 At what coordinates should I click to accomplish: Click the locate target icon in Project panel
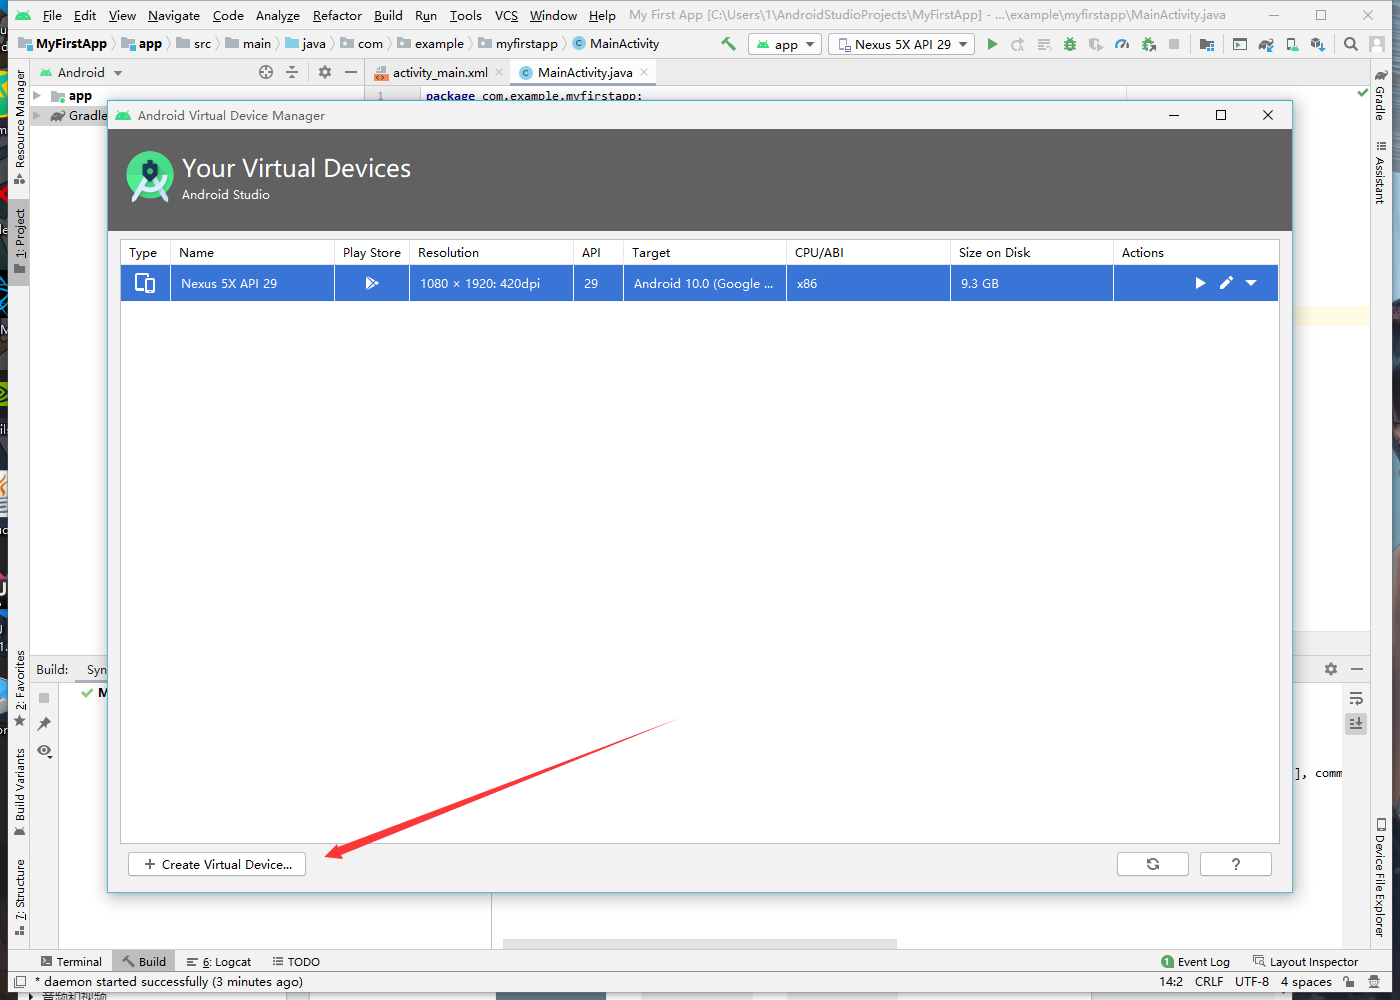click(266, 72)
